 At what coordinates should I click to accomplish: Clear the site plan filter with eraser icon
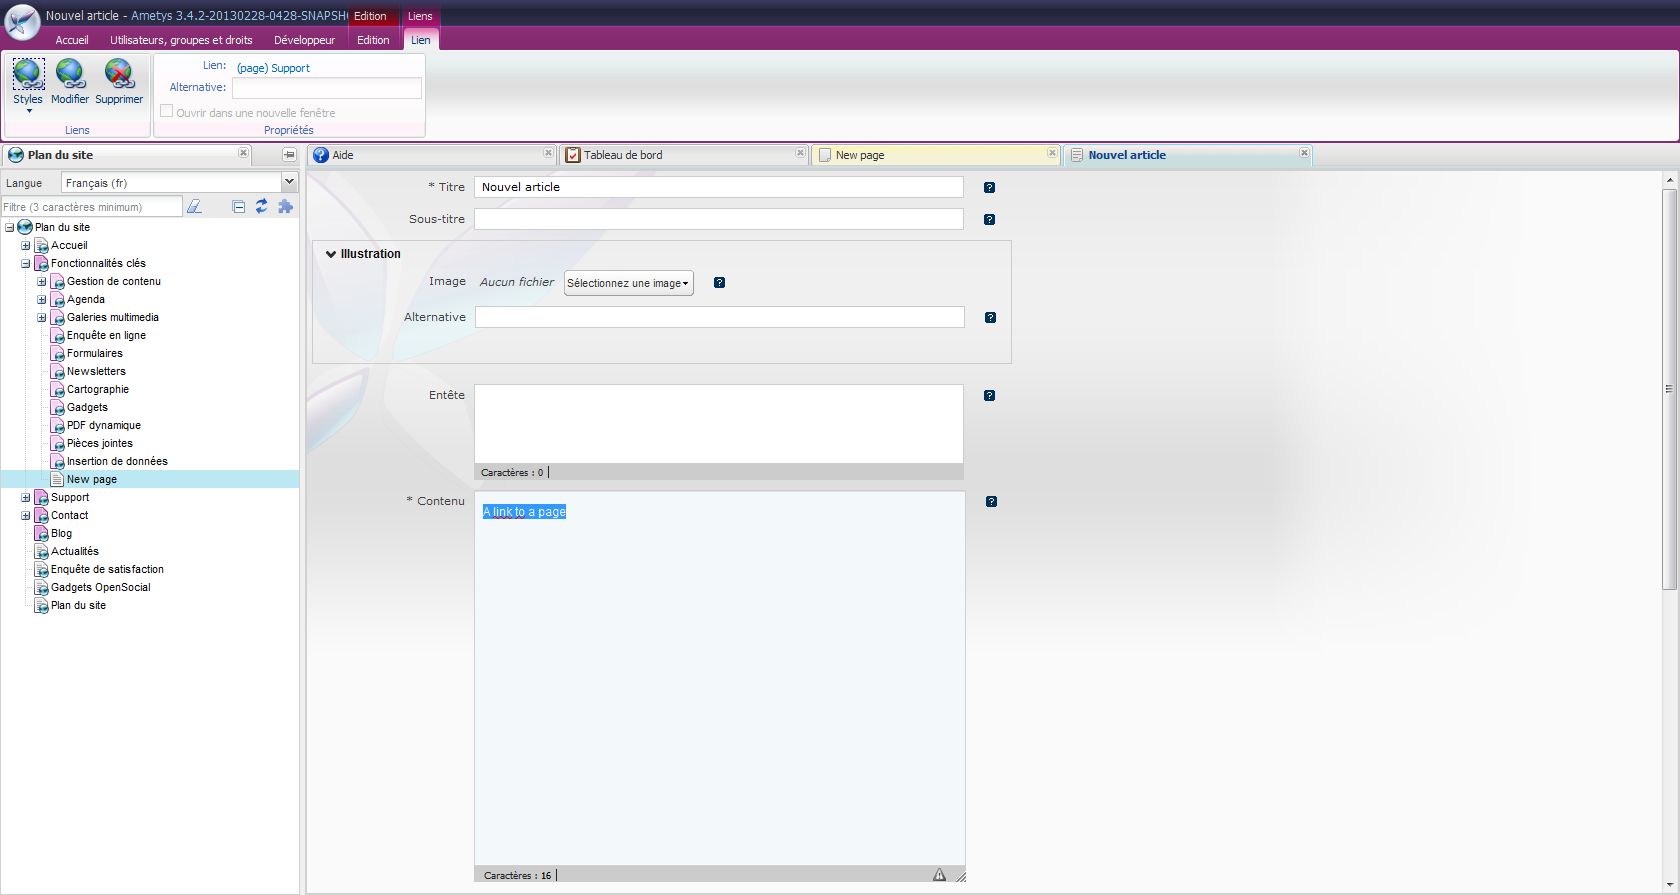[x=194, y=206]
